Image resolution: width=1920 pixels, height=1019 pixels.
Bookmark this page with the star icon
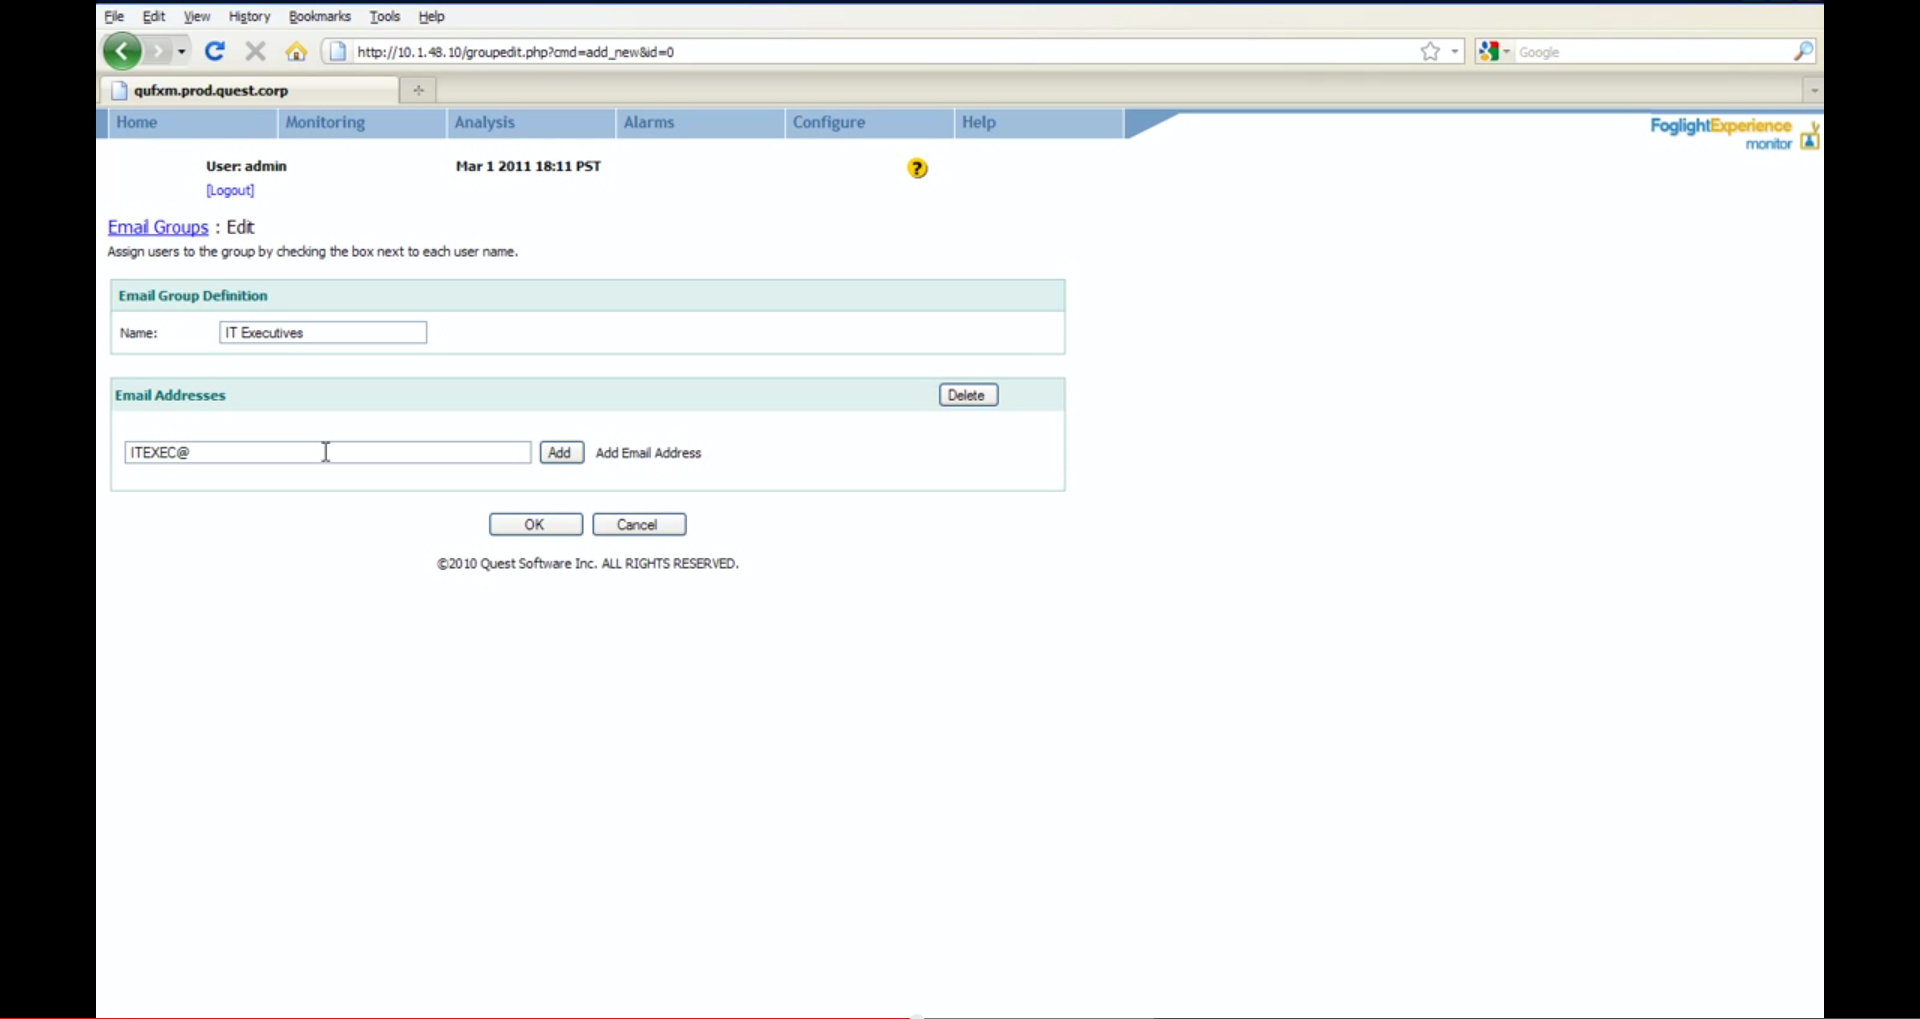point(1430,52)
